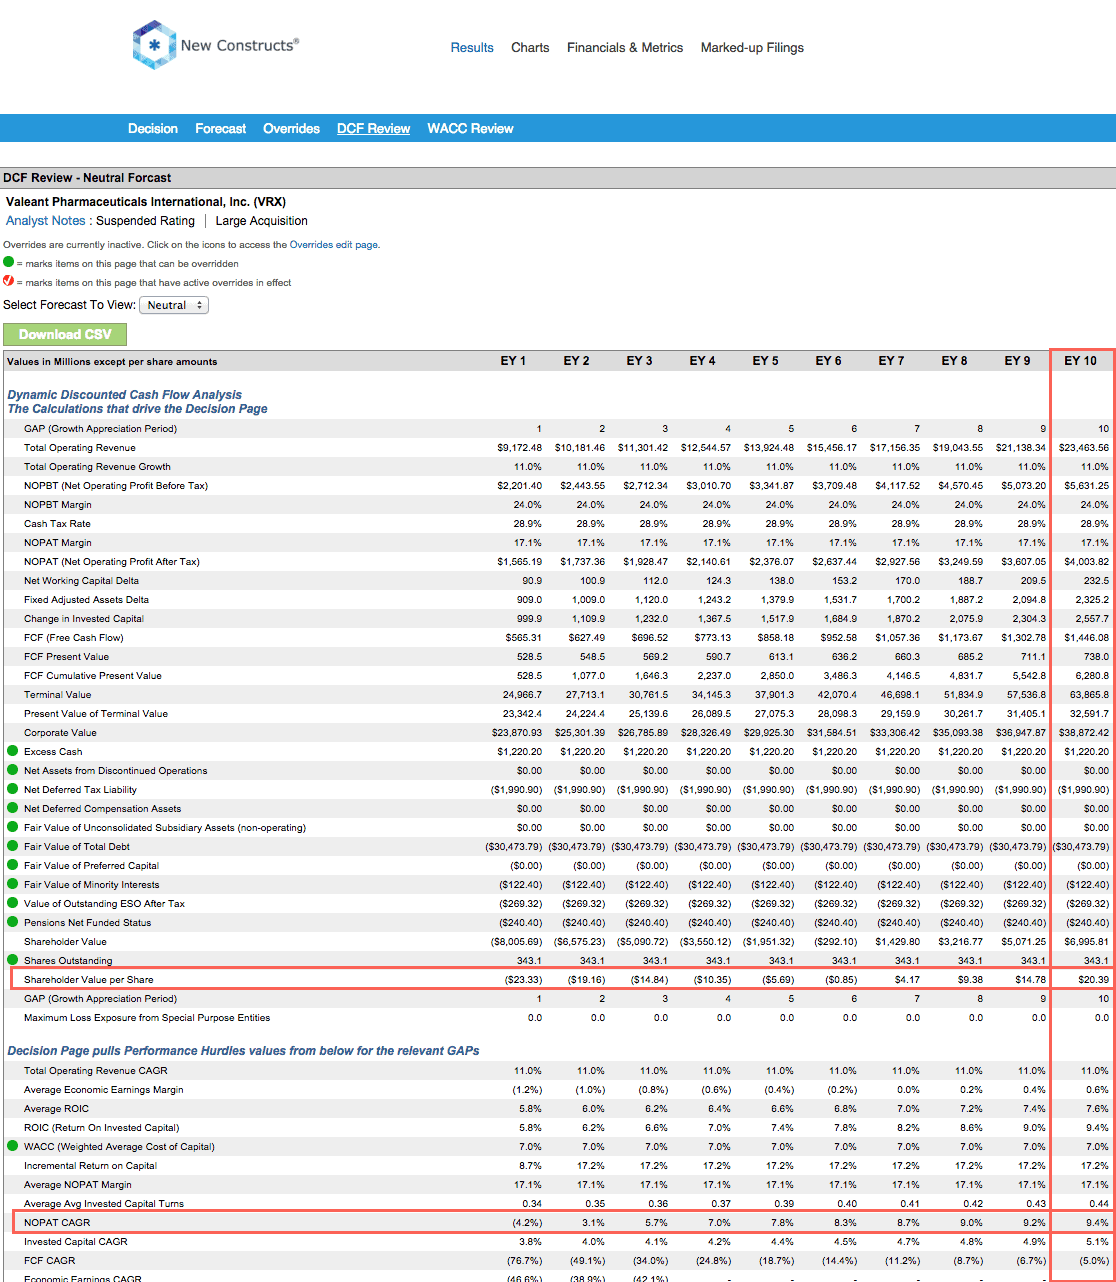Image resolution: width=1116 pixels, height=1282 pixels.
Task: Open the Select Forecast To View dropdown
Action: [x=174, y=305]
